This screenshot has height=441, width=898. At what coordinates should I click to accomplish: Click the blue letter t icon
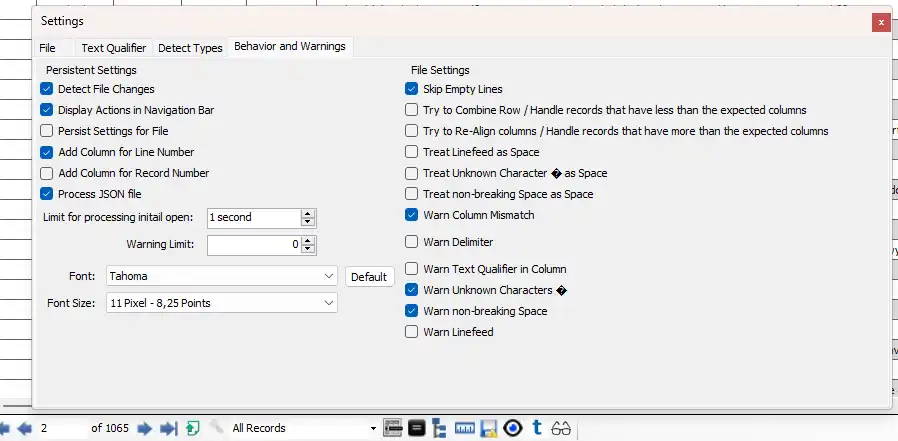[537, 427]
